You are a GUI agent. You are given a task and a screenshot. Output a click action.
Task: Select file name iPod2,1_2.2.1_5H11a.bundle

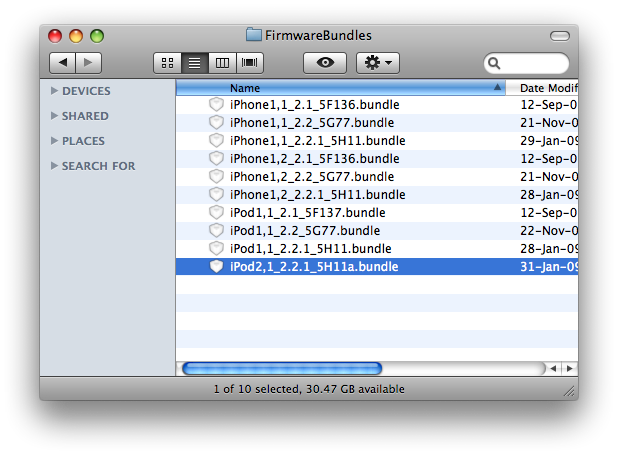coord(314,267)
